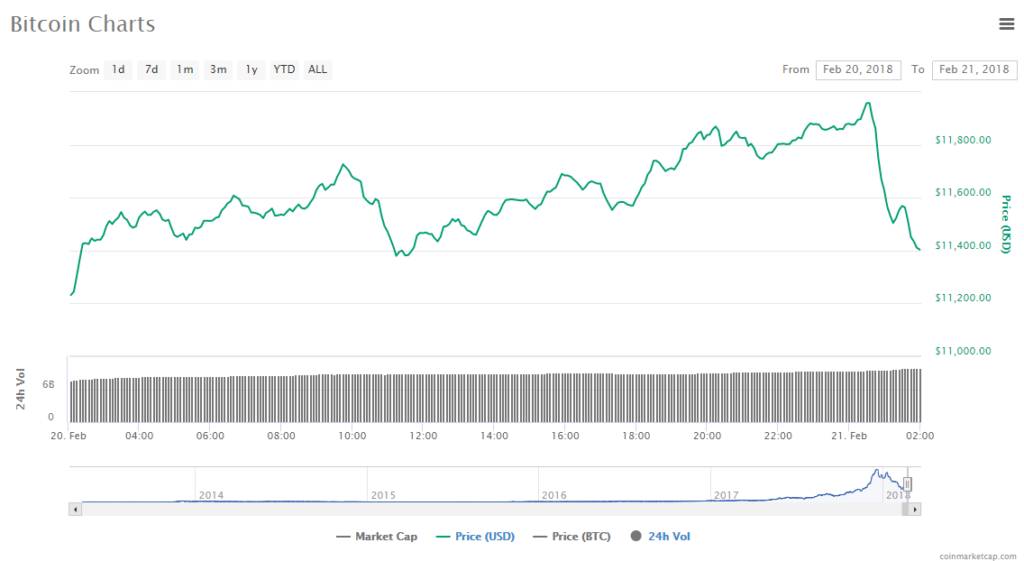The image size is (1024, 561).
Task: Select the 1m zoom range
Action: point(185,69)
